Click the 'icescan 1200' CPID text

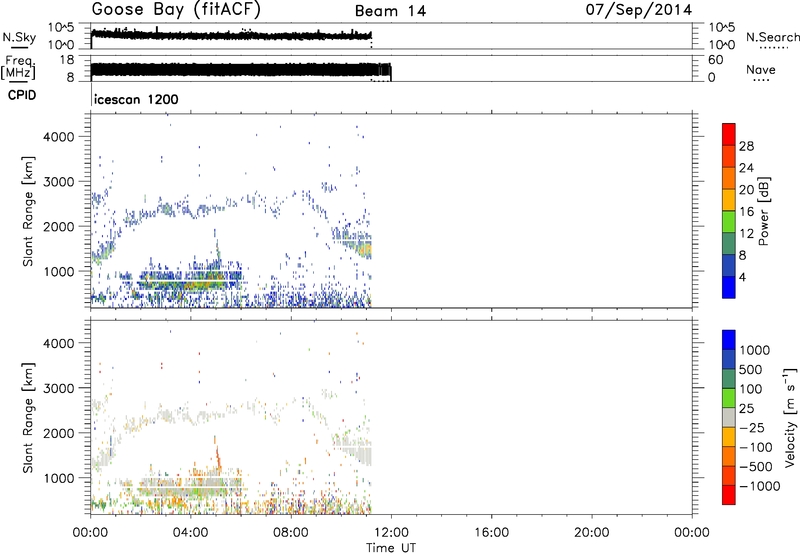click(136, 99)
